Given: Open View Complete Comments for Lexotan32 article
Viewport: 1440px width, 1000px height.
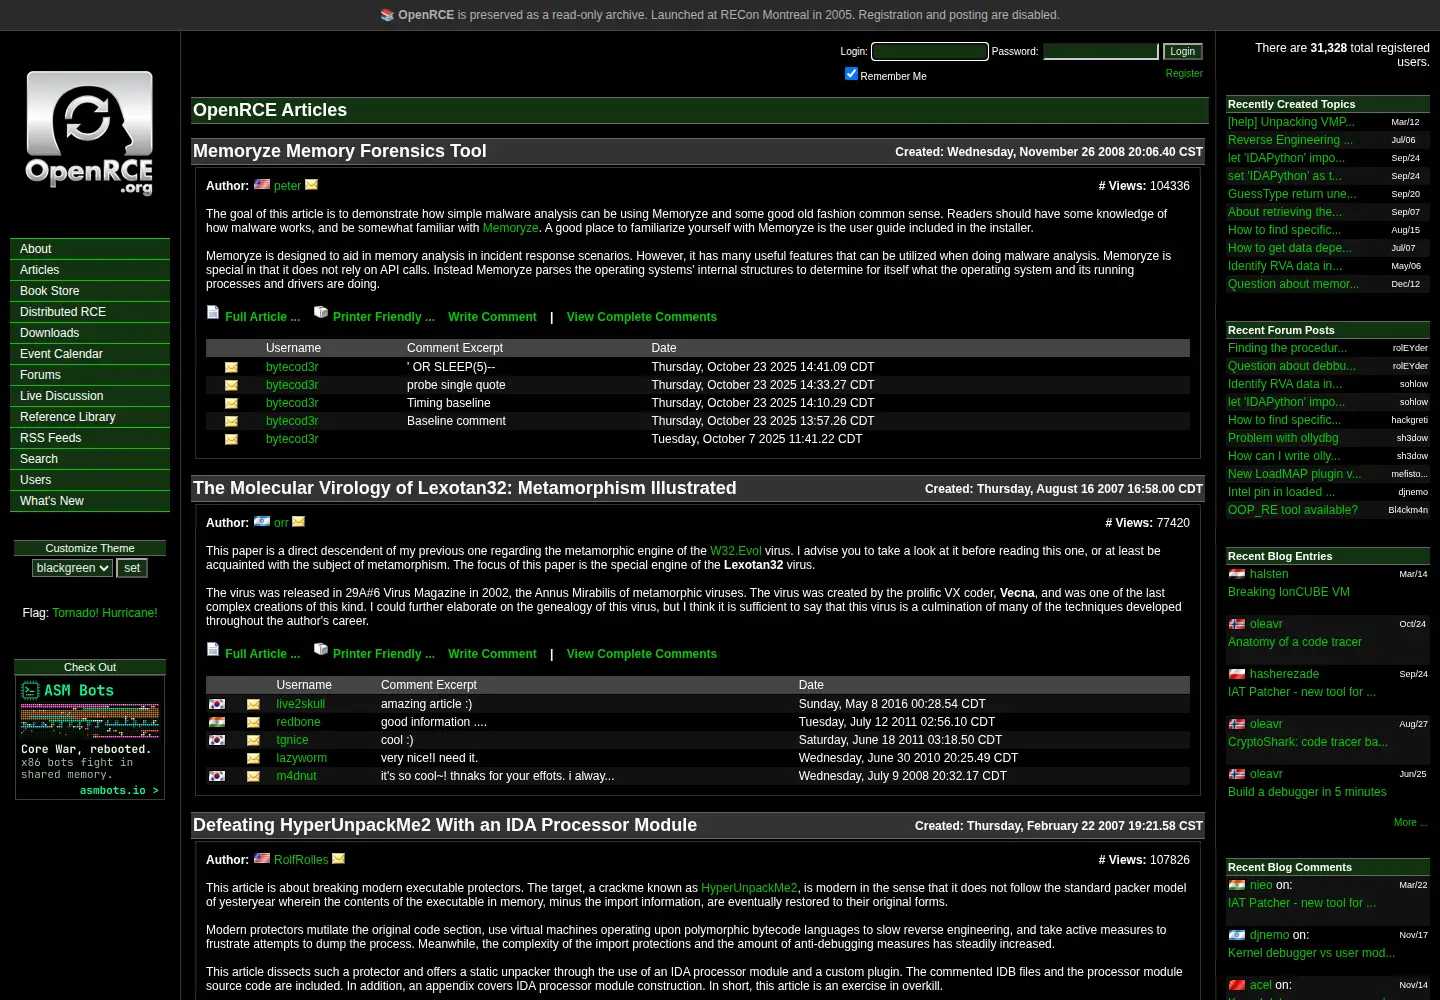Looking at the screenshot, I should coord(642,654).
